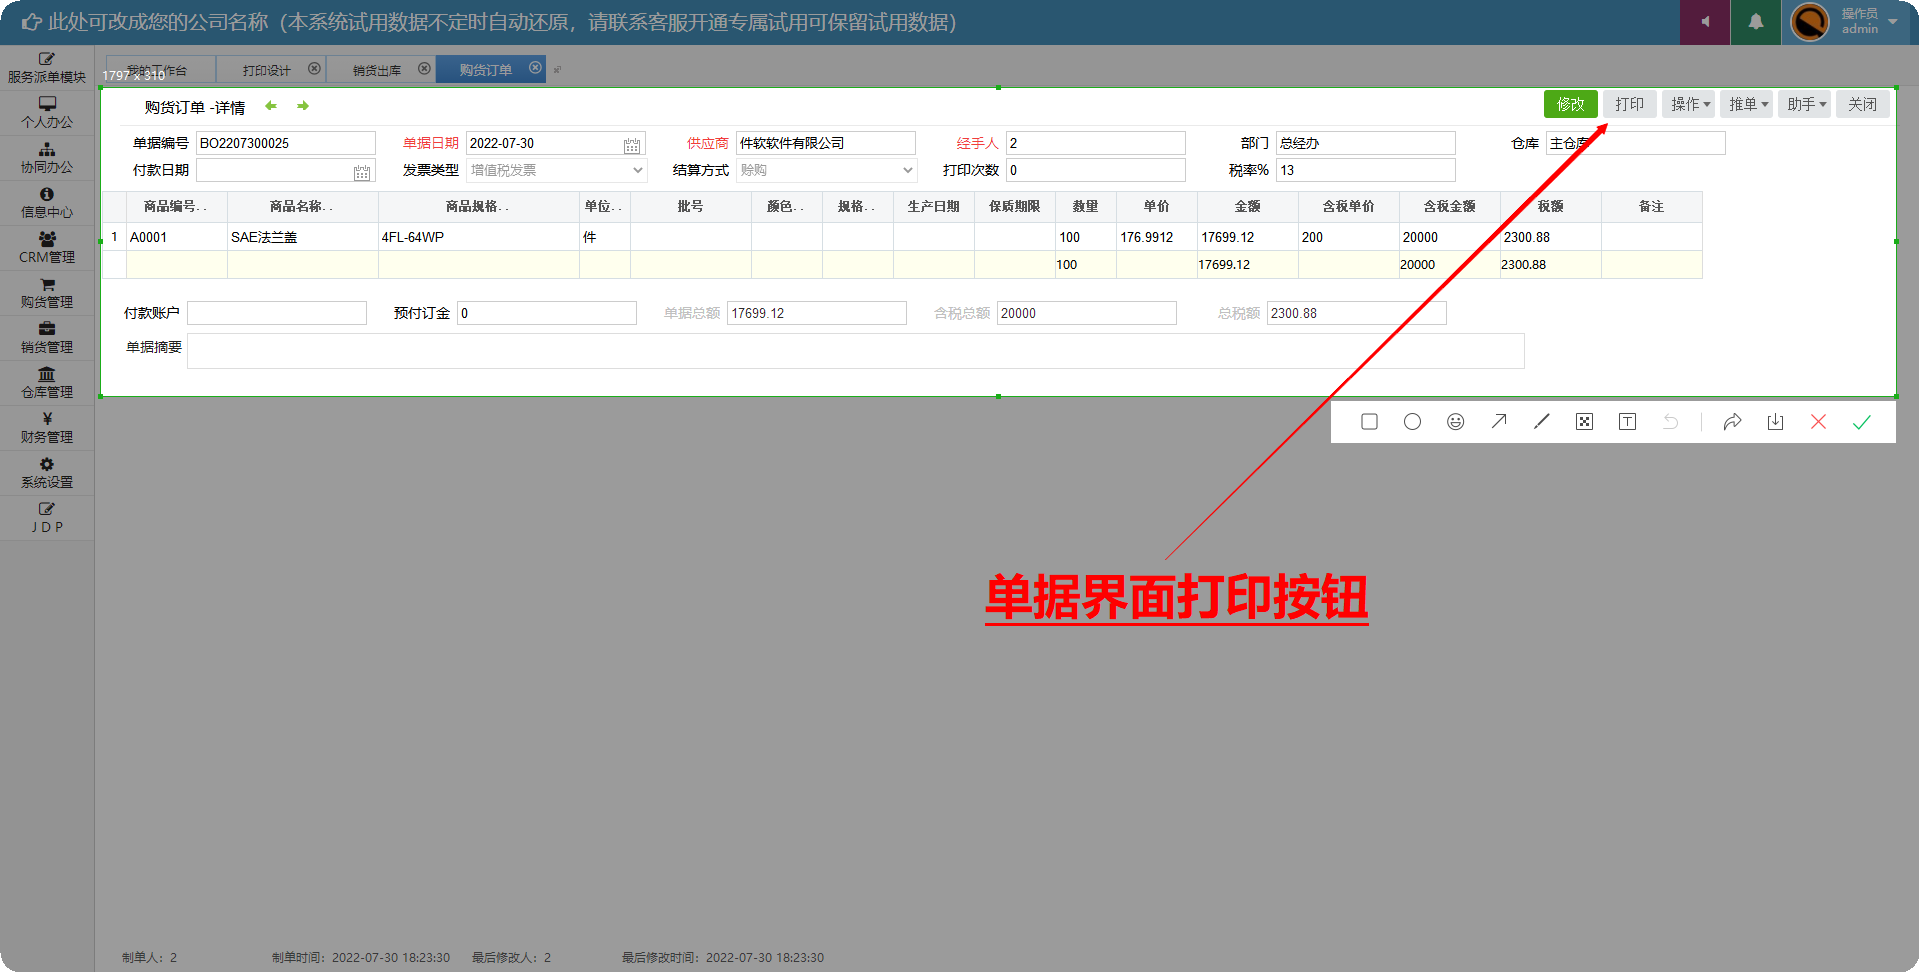Viewport: 1919px width, 972px height.
Task: Click the 供应商 input field
Action: click(826, 143)
